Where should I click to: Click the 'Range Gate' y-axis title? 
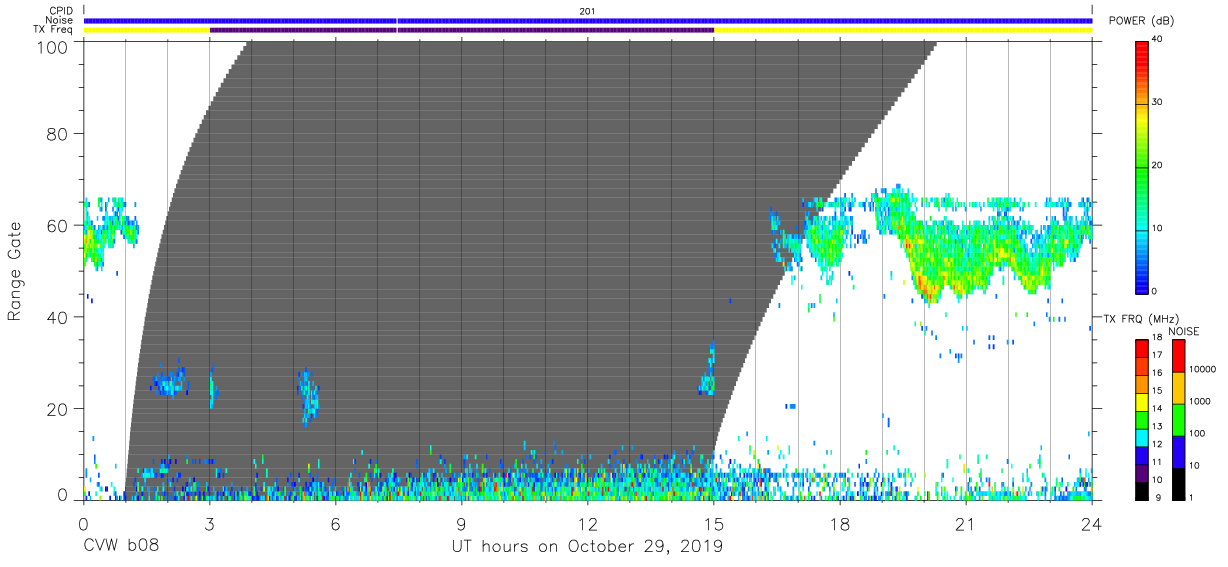coord(15,271)
